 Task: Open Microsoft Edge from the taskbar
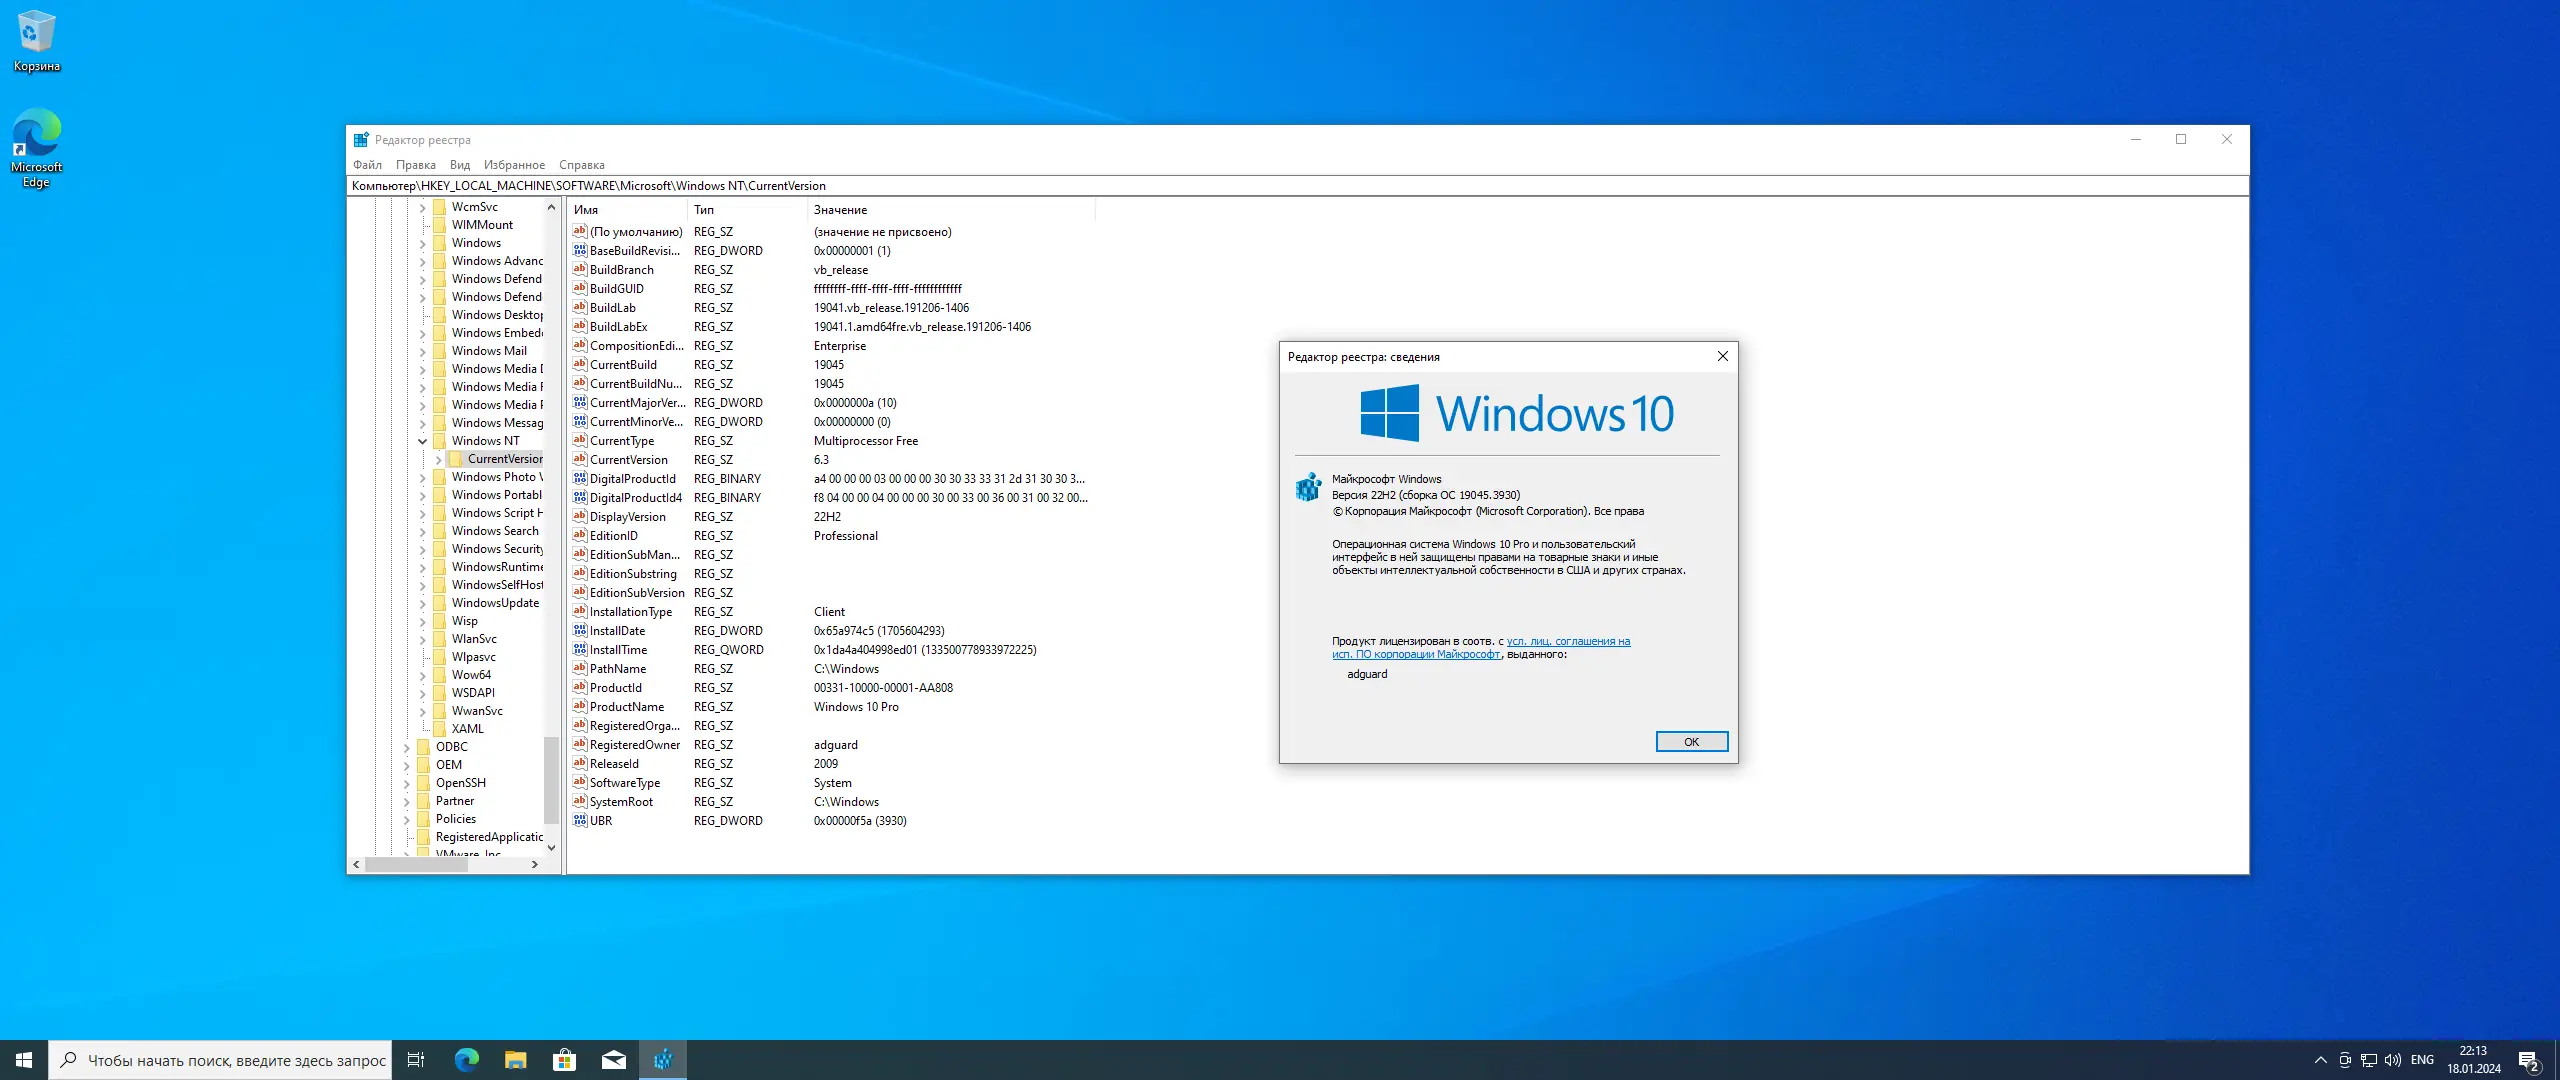(x=466, y=1060)
